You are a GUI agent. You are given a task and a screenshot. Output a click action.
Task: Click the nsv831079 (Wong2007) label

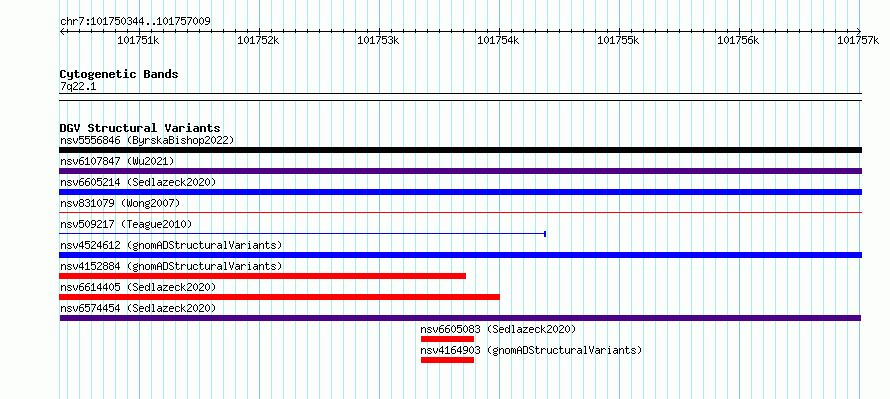point(120,203)
